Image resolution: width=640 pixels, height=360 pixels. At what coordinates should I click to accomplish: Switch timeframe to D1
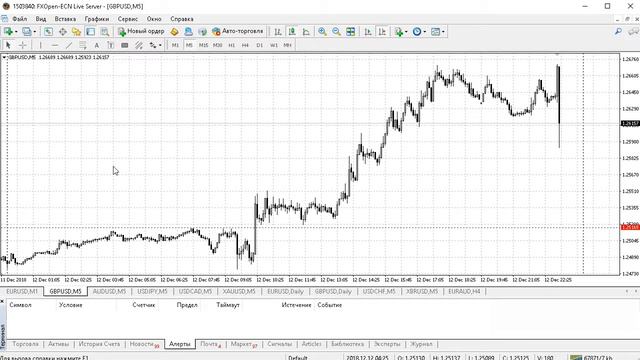tap(260, 45)
